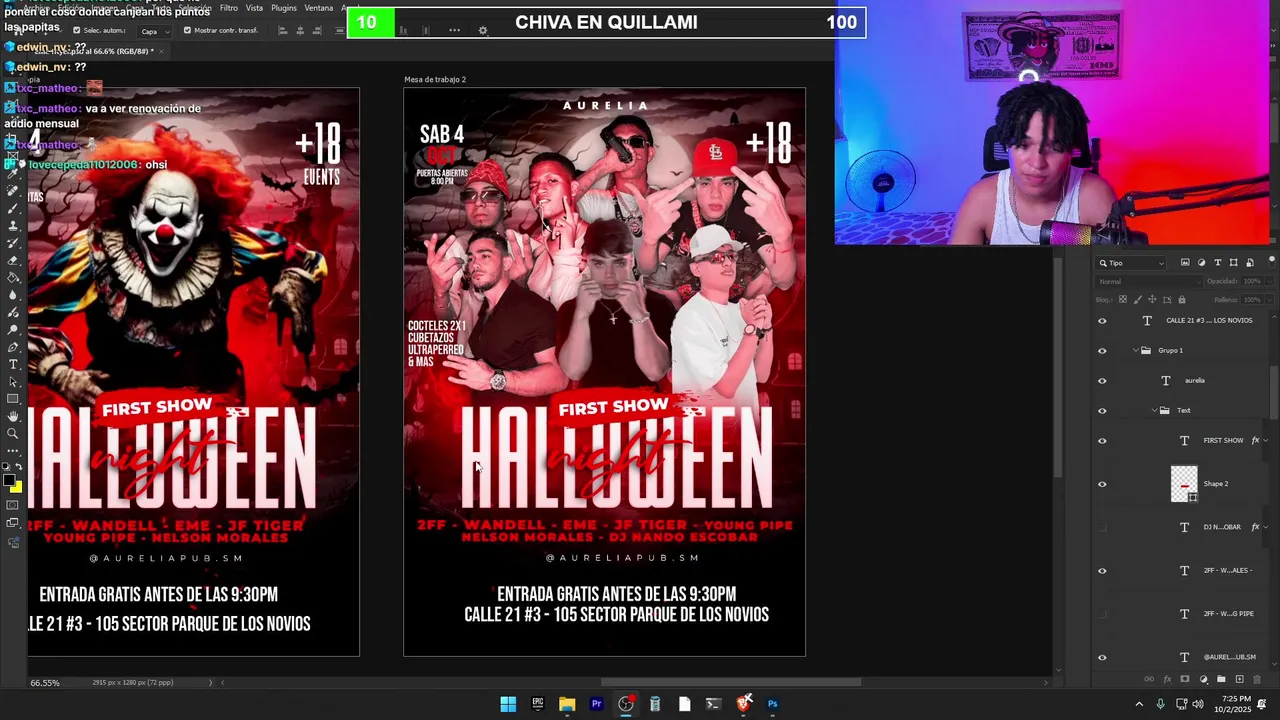1280x720 pixels.
Task: Toggle Quick Mask mode
Action: click(x=13, y=505)
